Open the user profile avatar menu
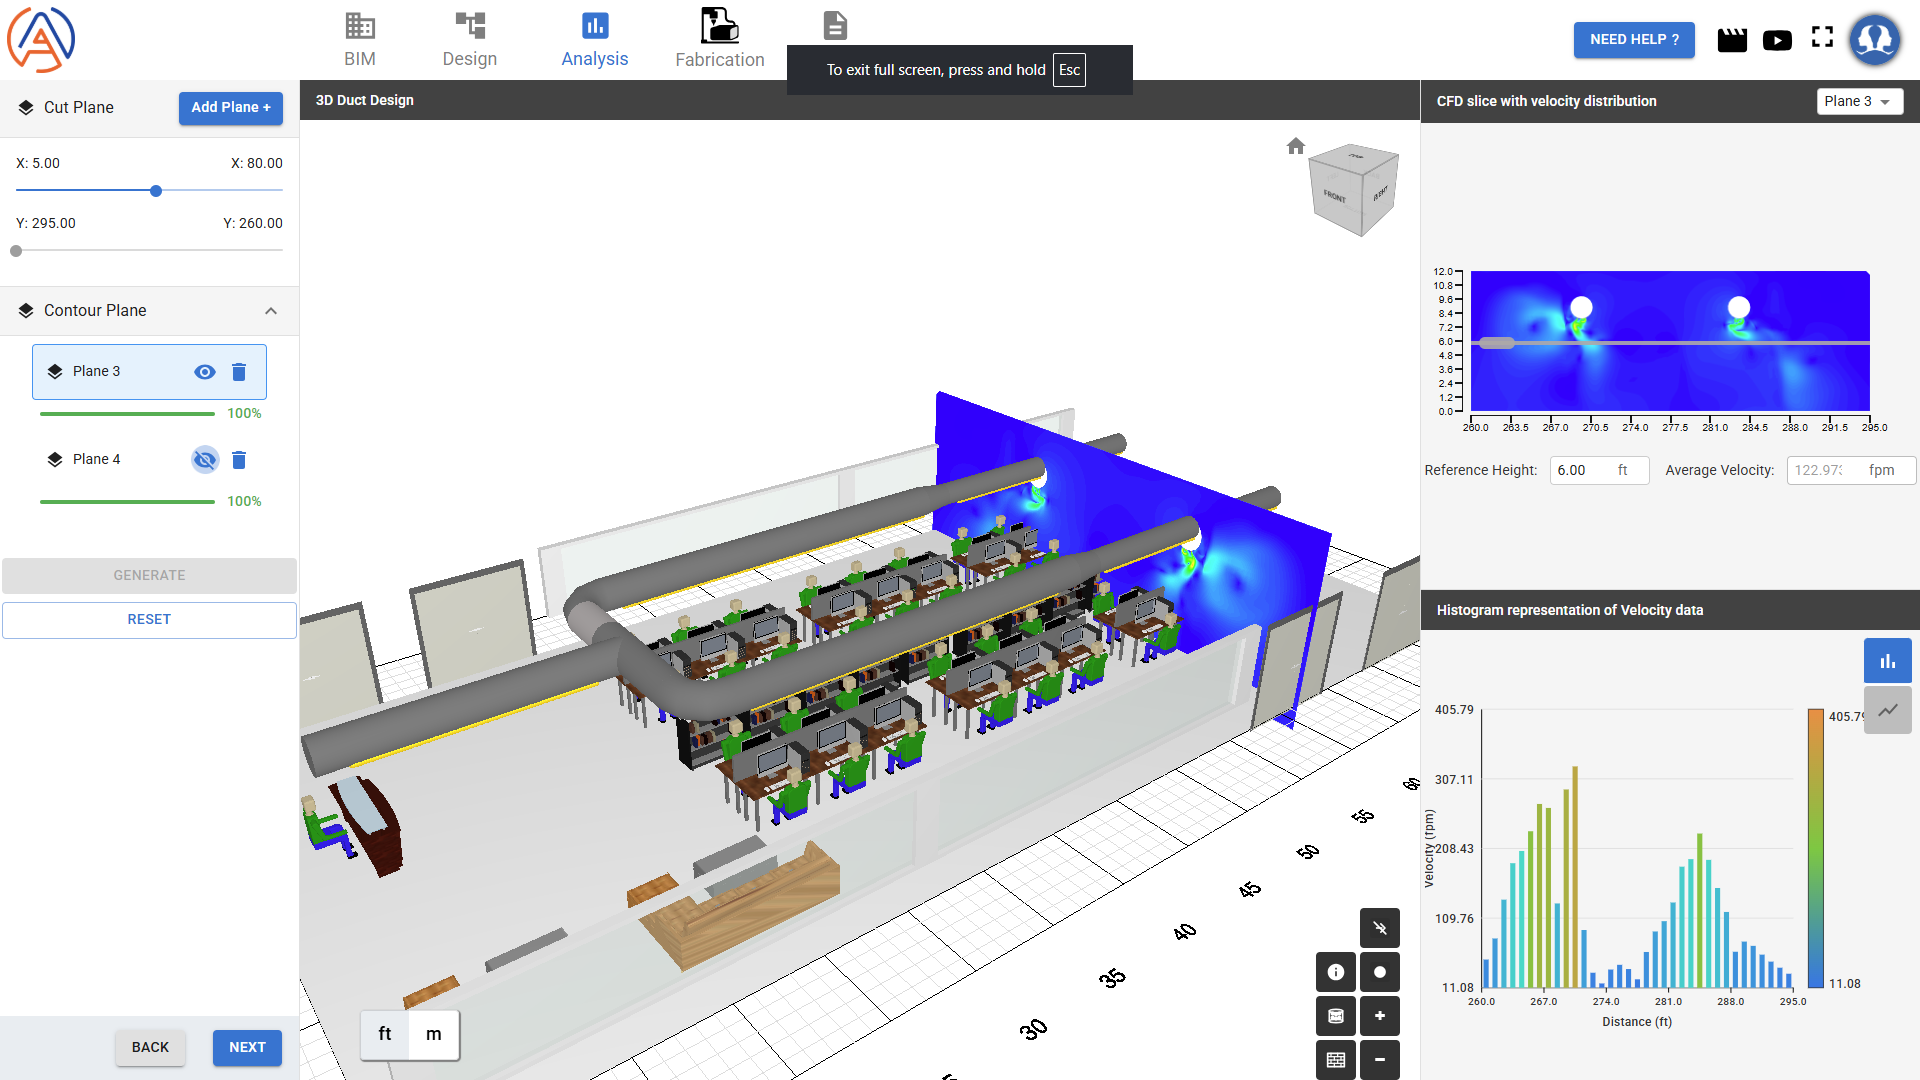 pos(1874,40)
